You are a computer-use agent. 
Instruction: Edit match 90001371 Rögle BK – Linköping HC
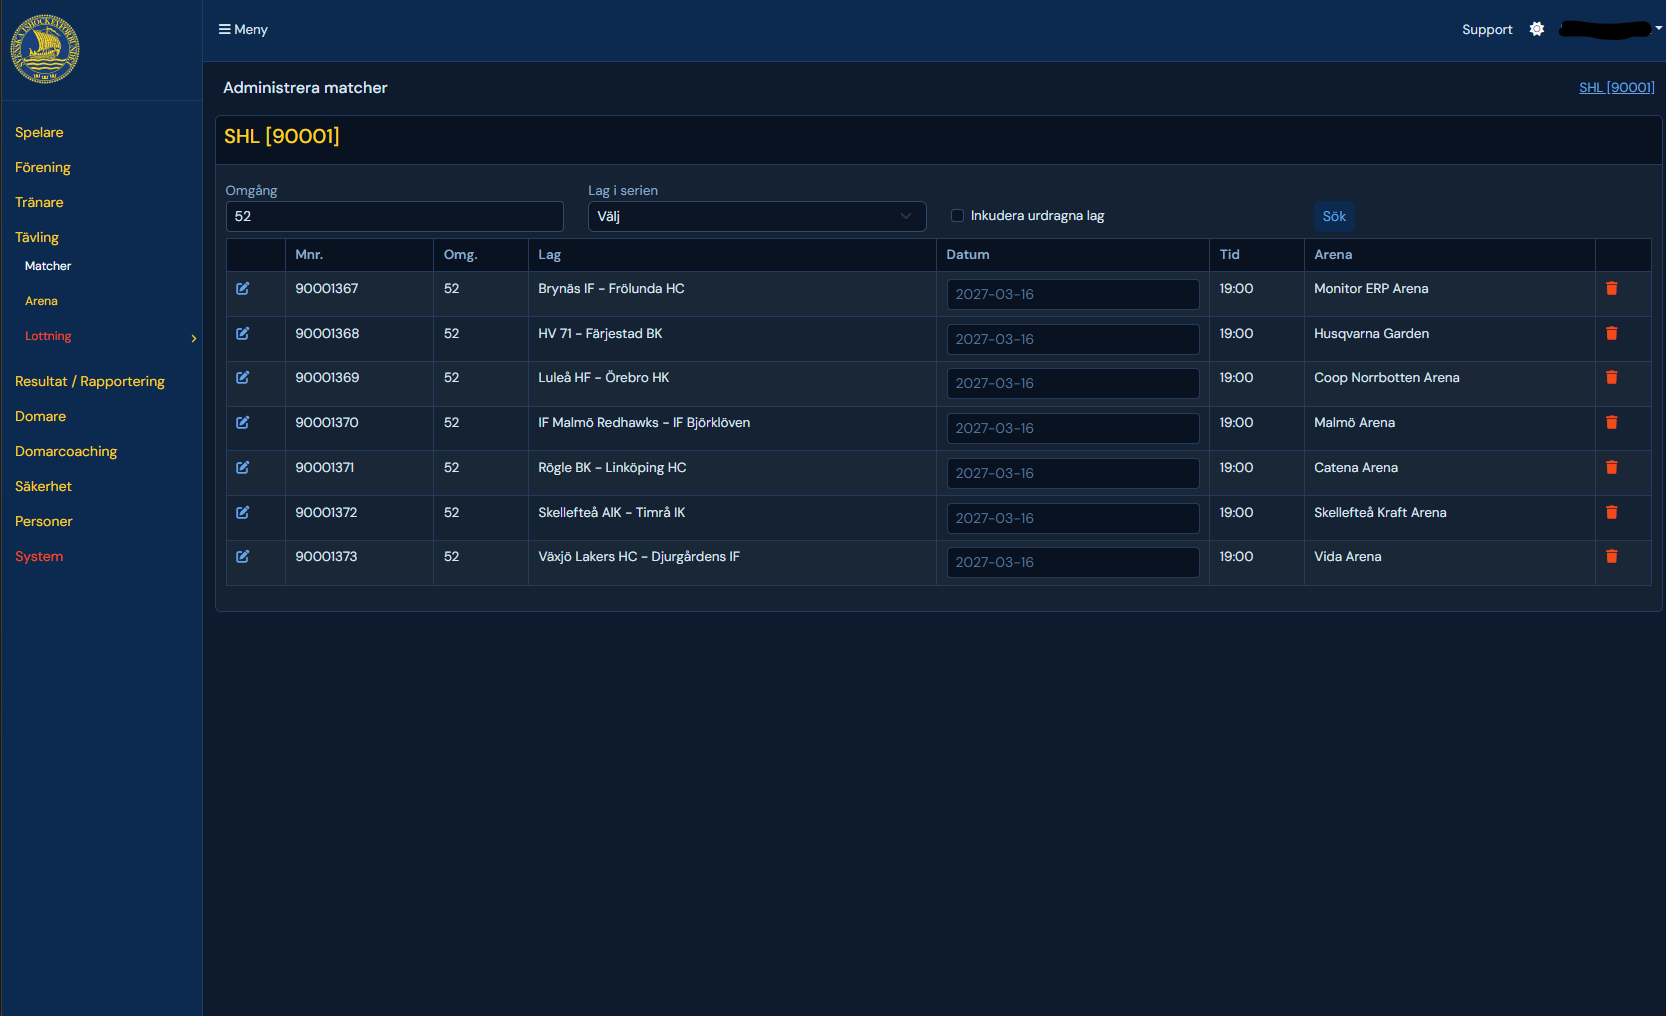tap(242, 467)
